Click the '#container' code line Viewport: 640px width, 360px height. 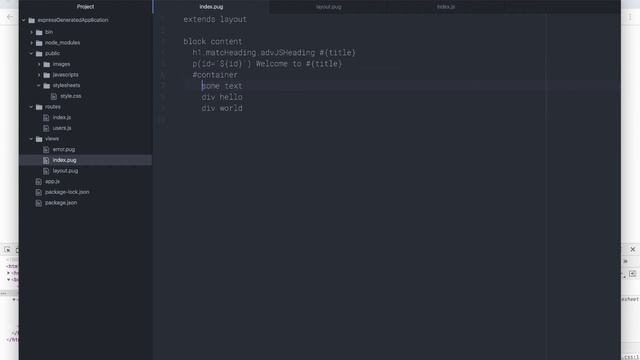click(215, 75)
